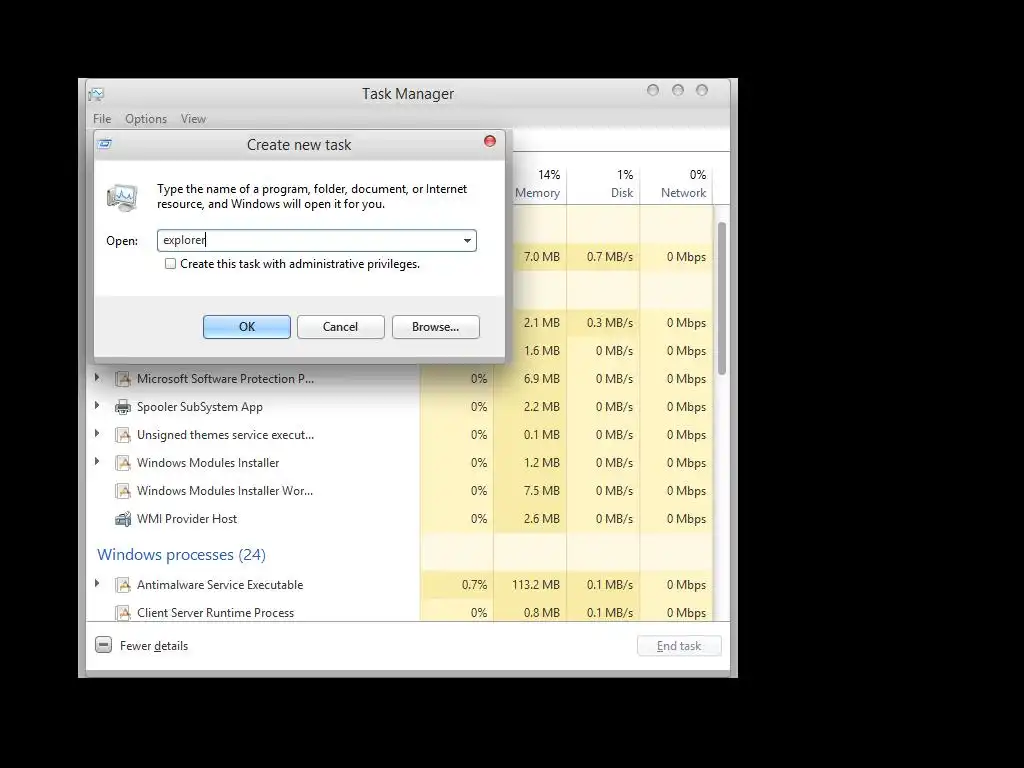The height and width of the screenshot is (768, 1024).
Task: Expand Spooler SubSystem App row
Action: point(97,406)
